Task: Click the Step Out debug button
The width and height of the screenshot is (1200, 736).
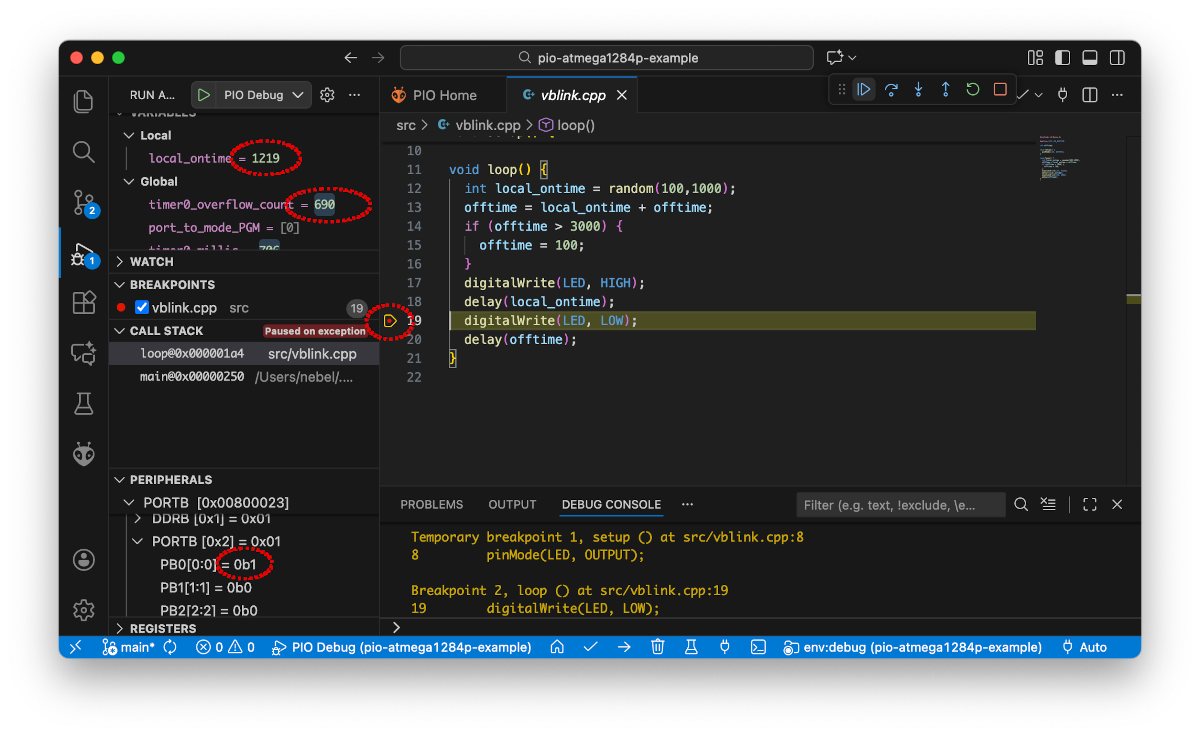Action: click(945, 90)
